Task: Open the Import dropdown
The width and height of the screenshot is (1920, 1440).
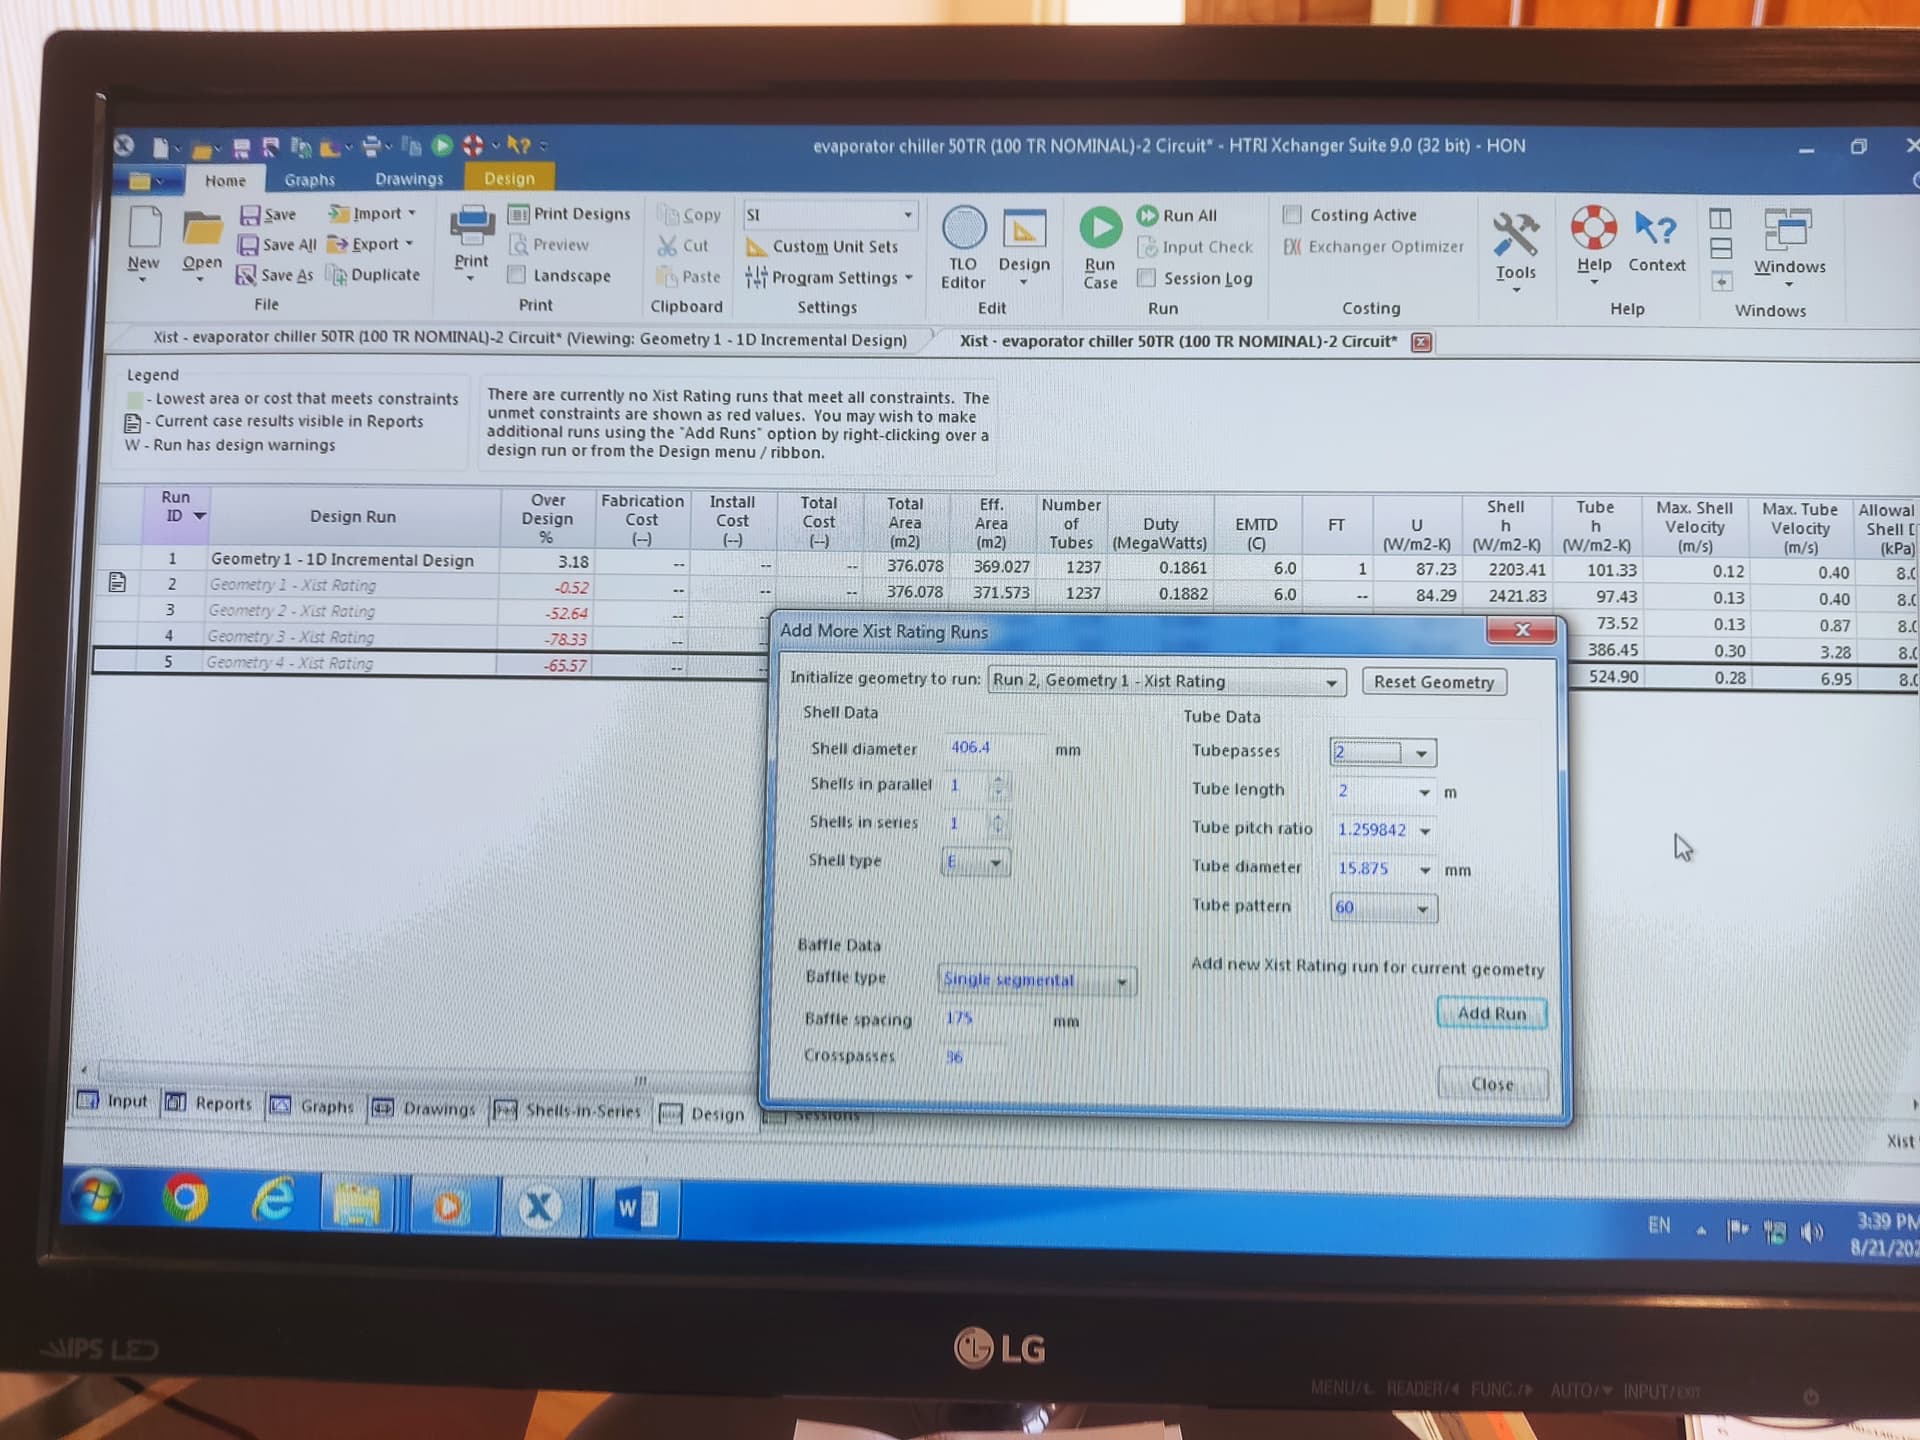Action: tap(411, 213)
